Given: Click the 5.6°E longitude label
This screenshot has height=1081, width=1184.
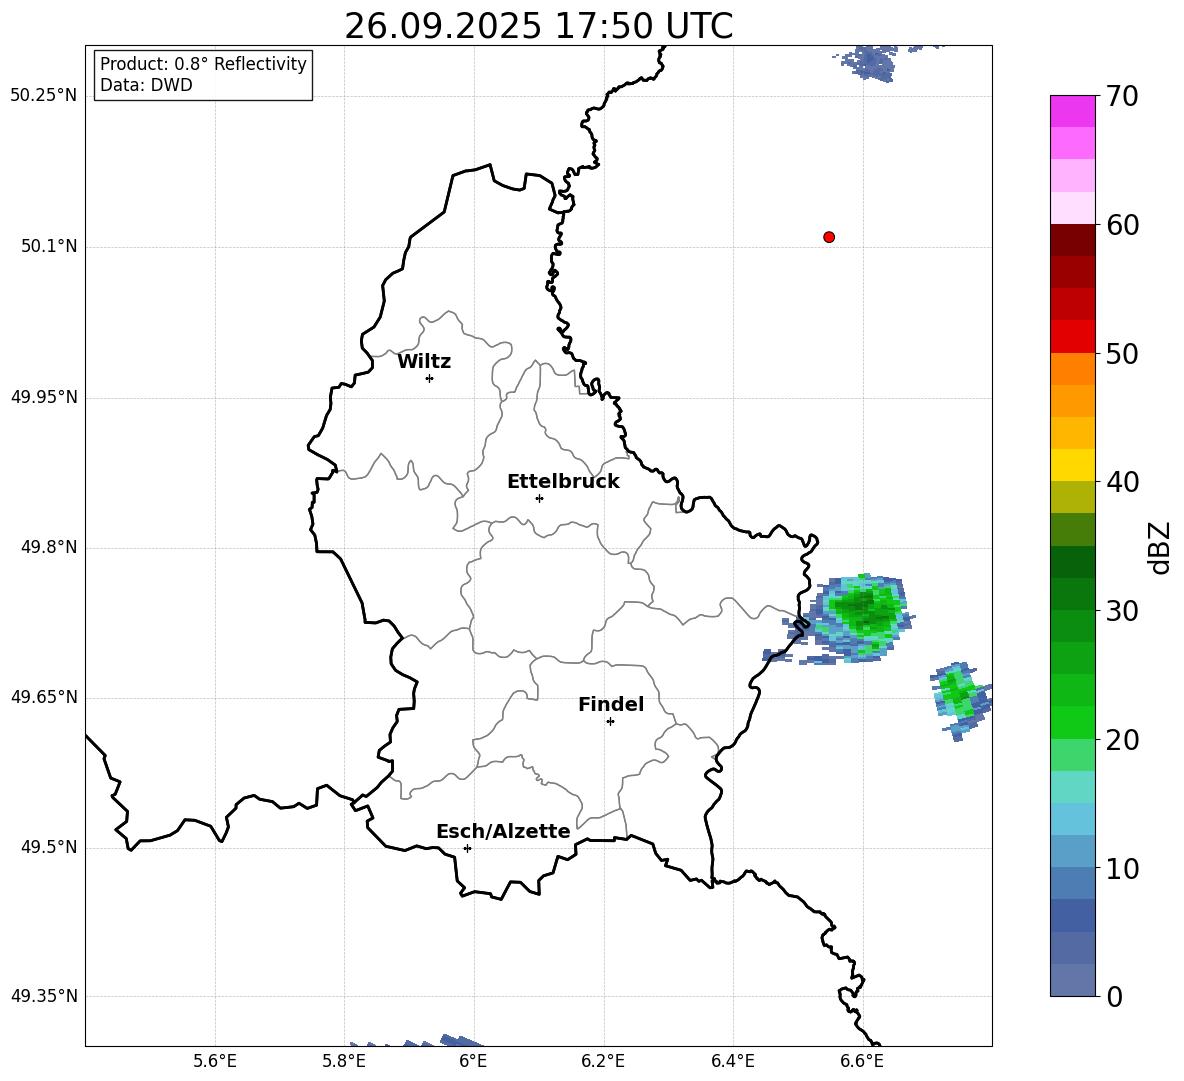Looking at the screenshot, I should point(215,1061).
